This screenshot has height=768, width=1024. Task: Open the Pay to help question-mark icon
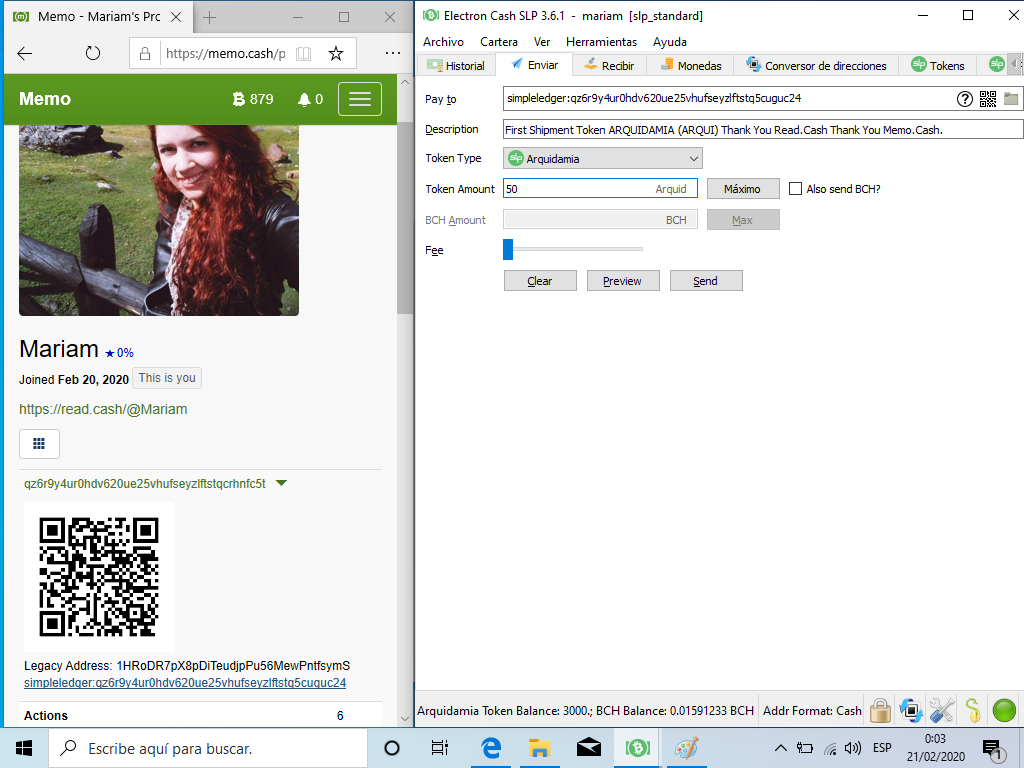click(965, 99)
